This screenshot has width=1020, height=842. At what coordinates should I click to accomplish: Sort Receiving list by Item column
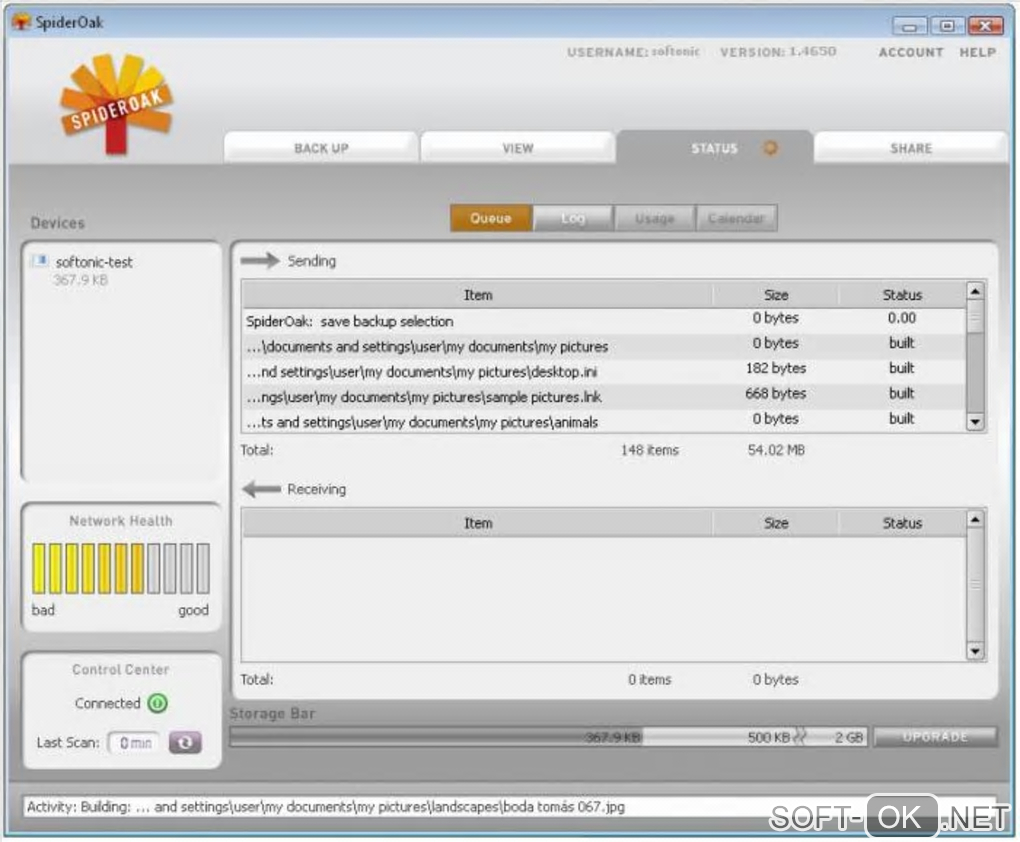click(477, 523)
